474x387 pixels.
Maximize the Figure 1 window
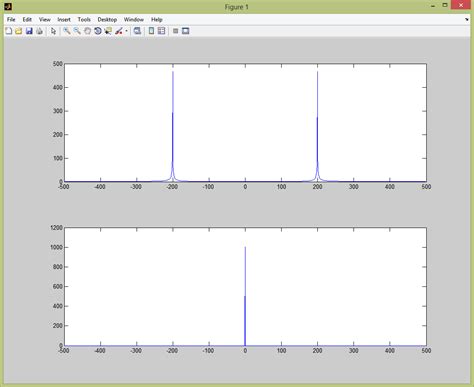(445, 5)
